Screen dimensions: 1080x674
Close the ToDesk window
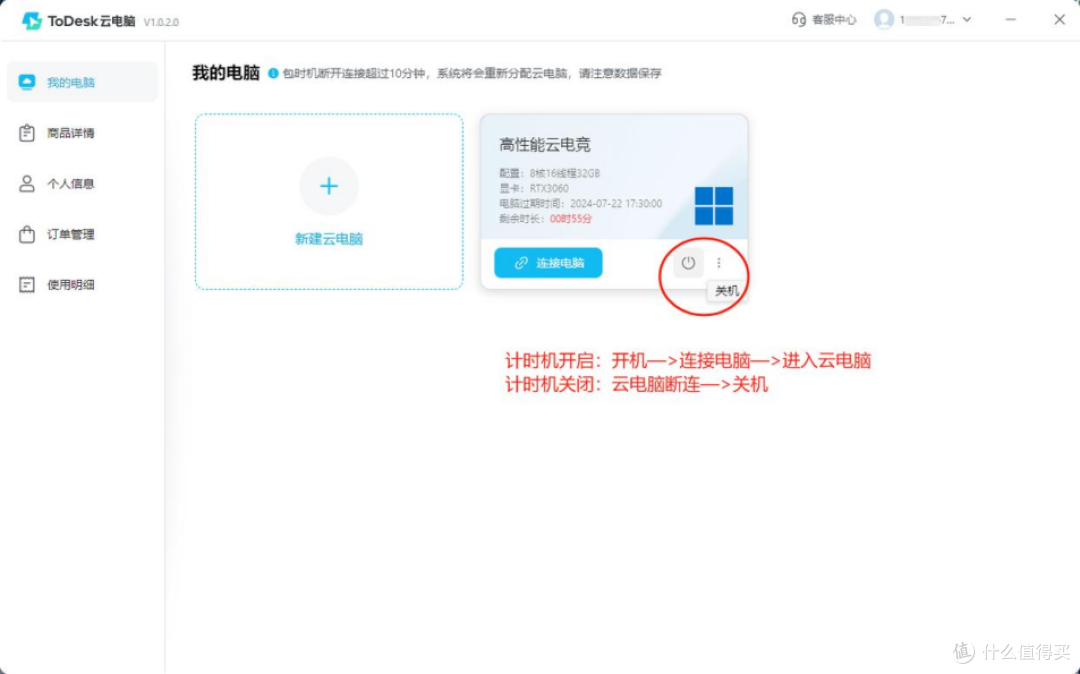pos(1059,19)
